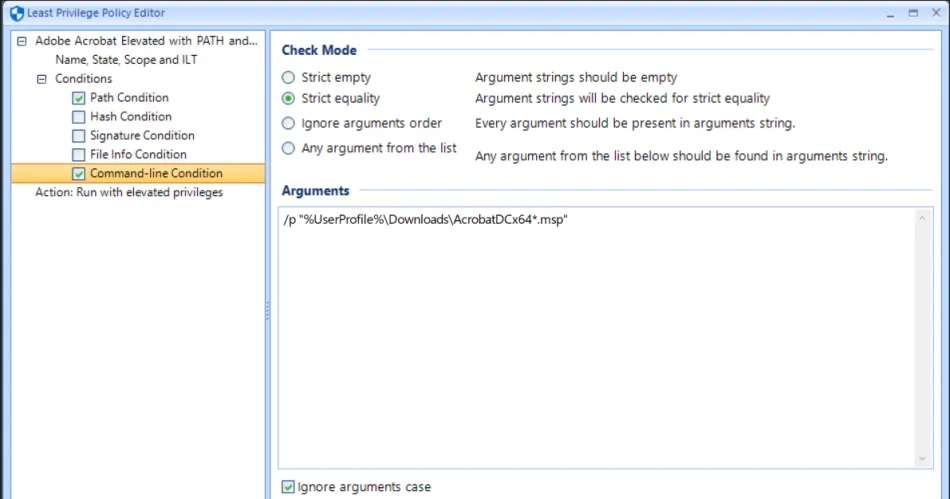Click the shield icon in title bar
Image resolution: width=950 pixels, height=499 pixels.
coord(16,13)
